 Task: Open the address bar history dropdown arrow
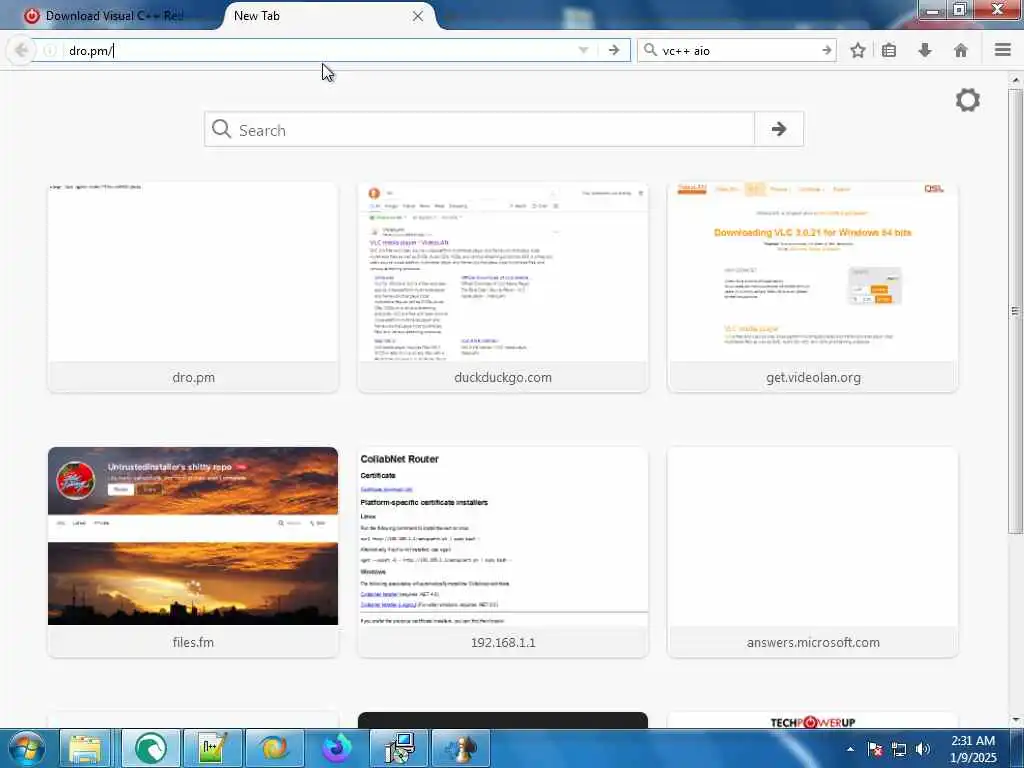click(x=583, y=50)
